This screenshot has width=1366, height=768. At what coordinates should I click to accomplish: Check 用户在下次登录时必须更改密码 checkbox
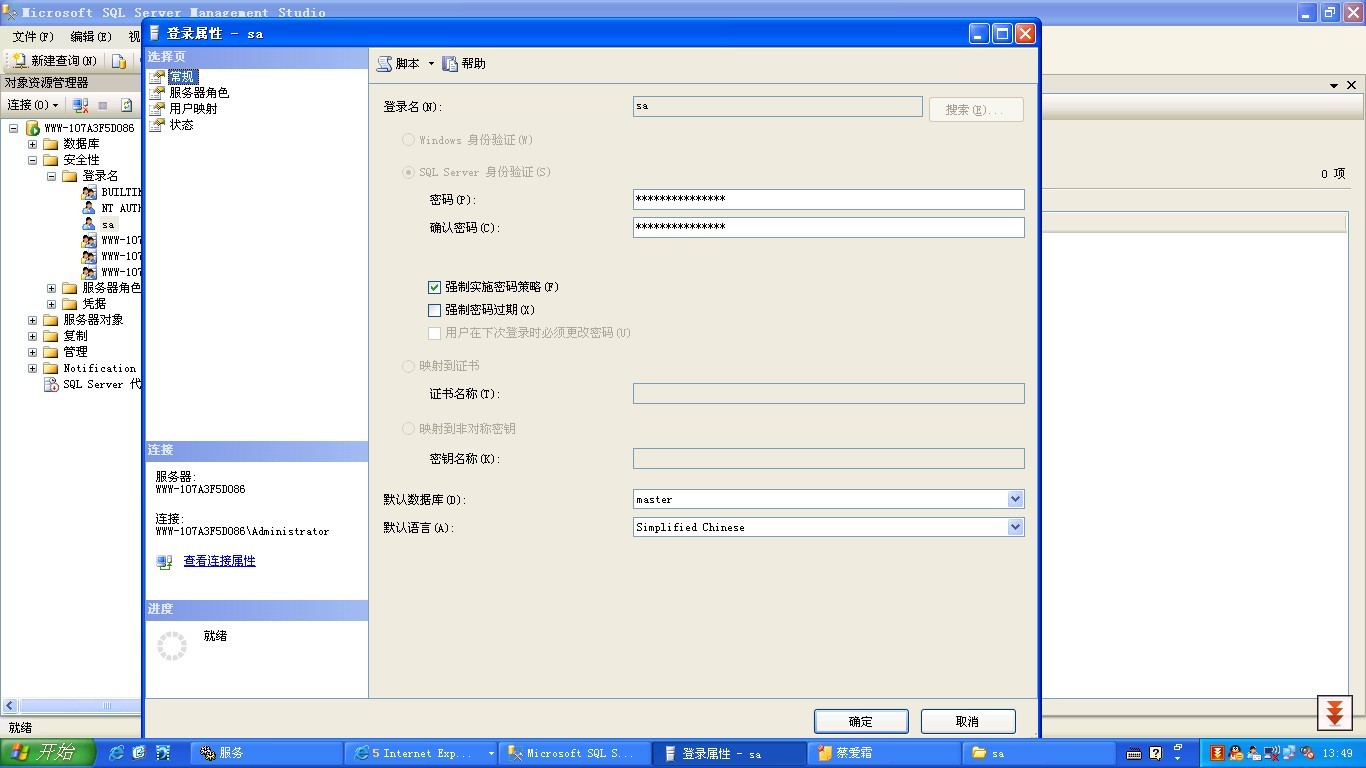434,334
